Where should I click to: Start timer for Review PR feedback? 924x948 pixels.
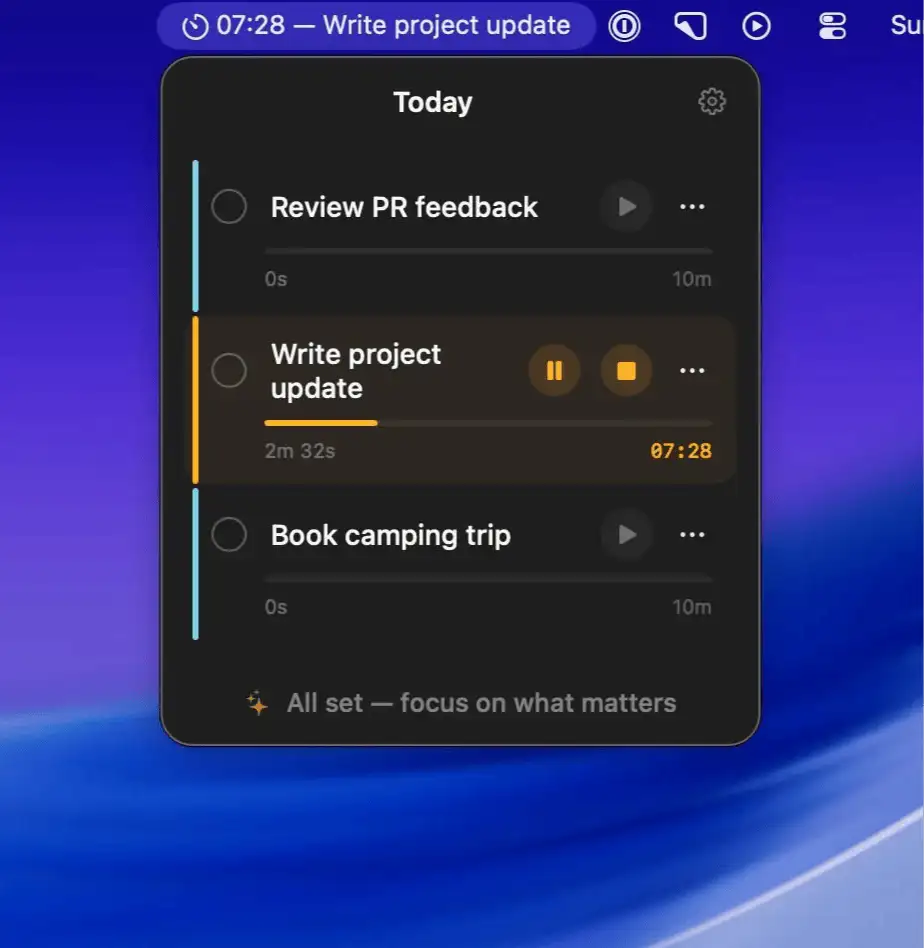tap(626, 207)
